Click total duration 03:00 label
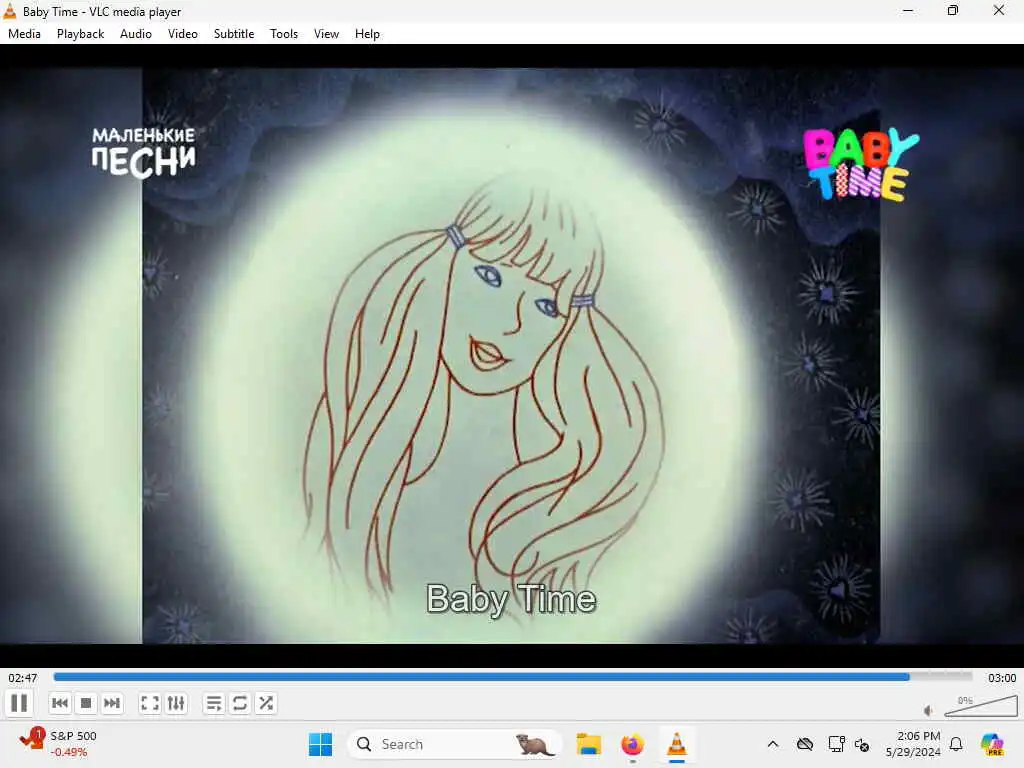This screenshot has width=1024, height=768. (x=1002, y=678)
